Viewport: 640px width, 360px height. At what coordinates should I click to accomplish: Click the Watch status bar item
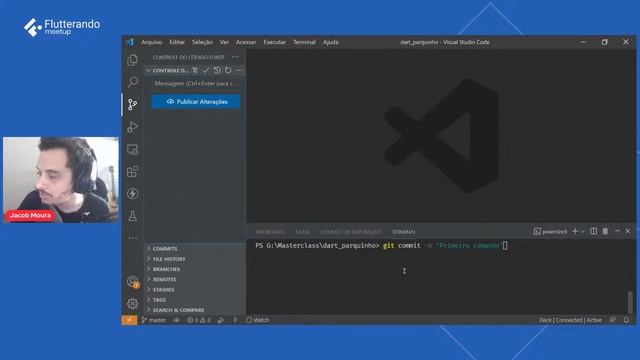click(x=258, y=320)
